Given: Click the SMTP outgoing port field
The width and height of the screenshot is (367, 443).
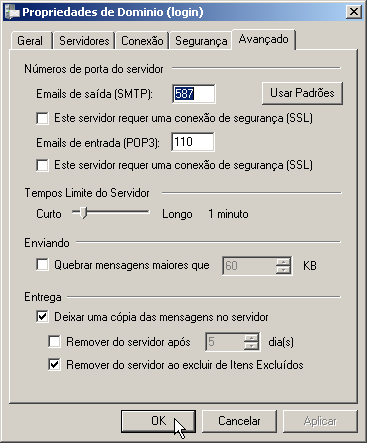Looking at the screenshot, I should pos(194,94).
